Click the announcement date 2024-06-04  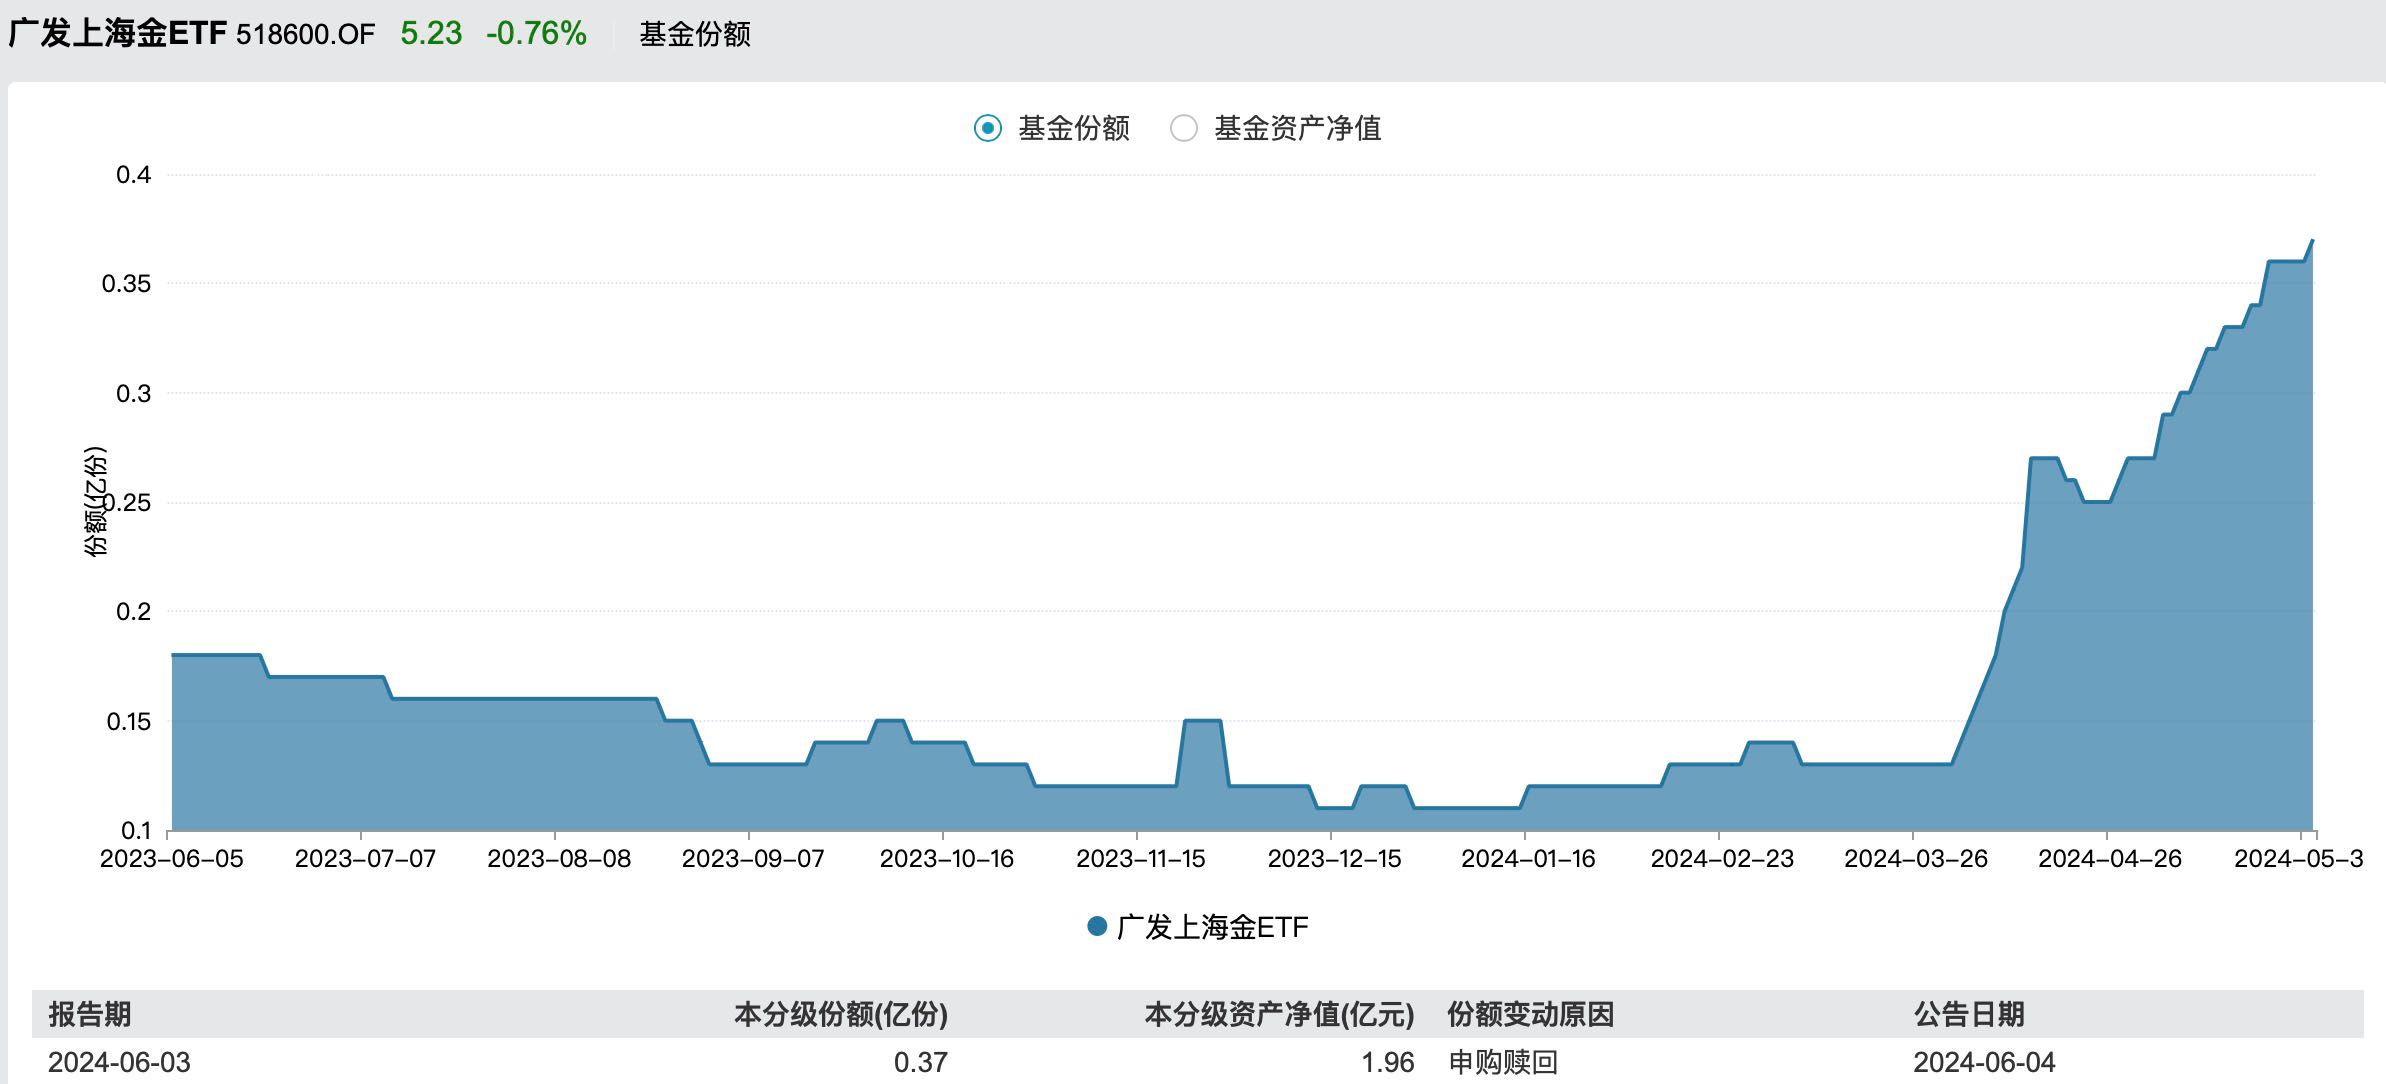tap(1984, 1062)
